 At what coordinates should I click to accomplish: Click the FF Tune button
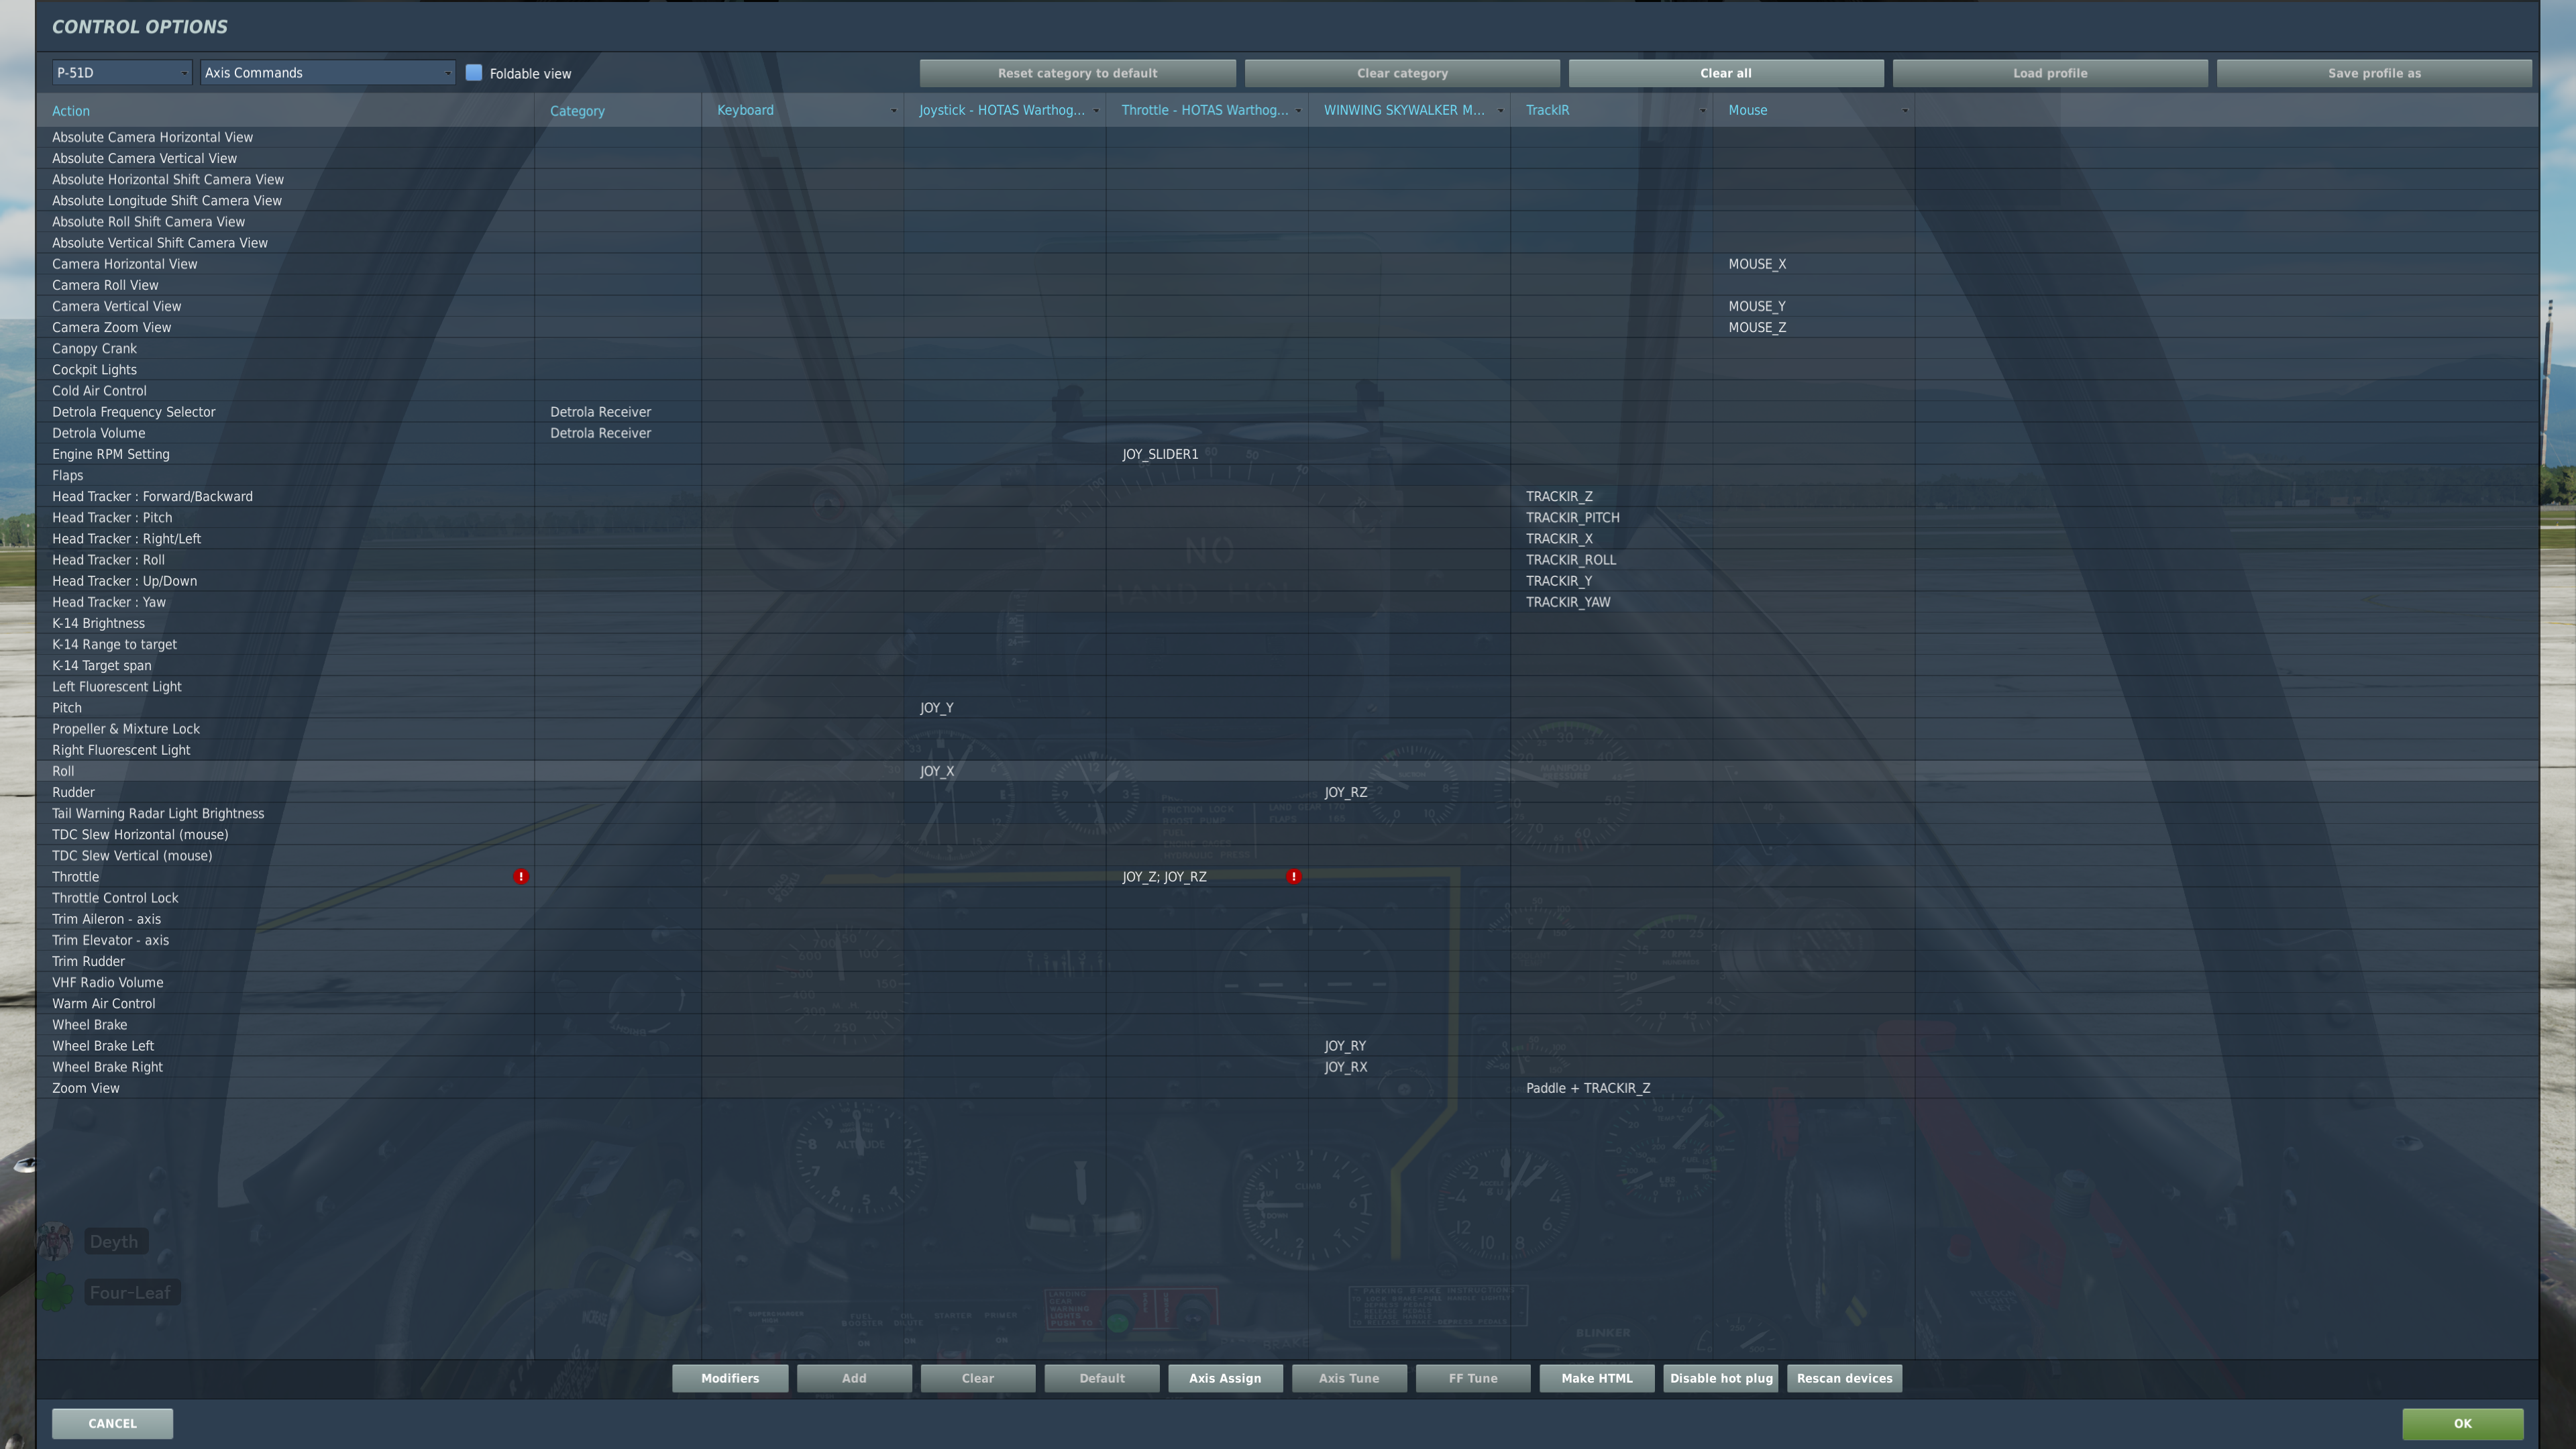click(1473, 1378)
